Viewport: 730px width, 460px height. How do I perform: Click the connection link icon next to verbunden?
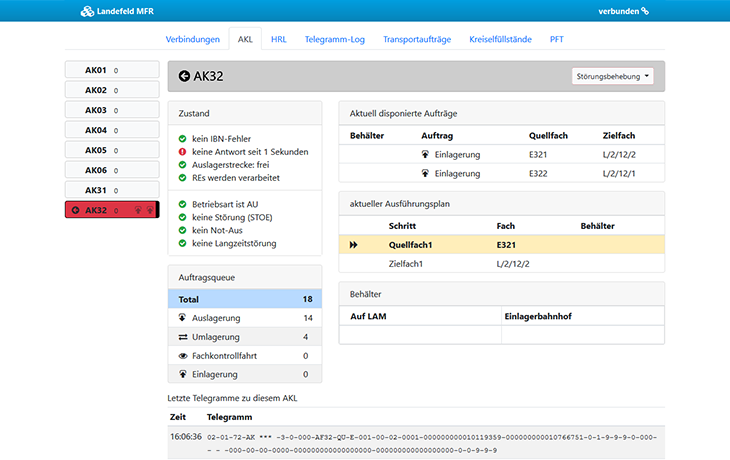point(646,11)
